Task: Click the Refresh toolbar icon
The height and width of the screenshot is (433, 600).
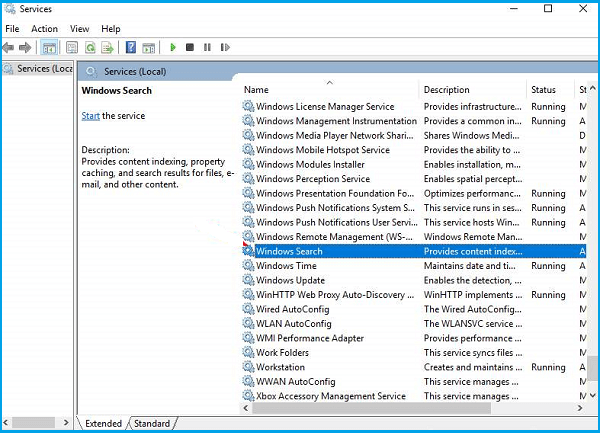Action: [91, 47]
